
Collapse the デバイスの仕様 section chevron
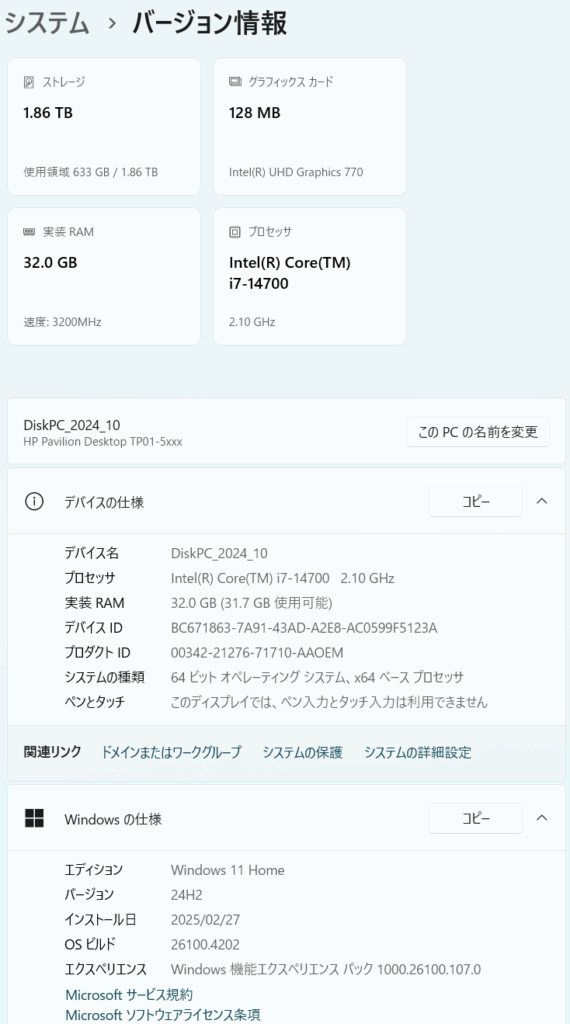pyautogui.click(x=542, y=501)
